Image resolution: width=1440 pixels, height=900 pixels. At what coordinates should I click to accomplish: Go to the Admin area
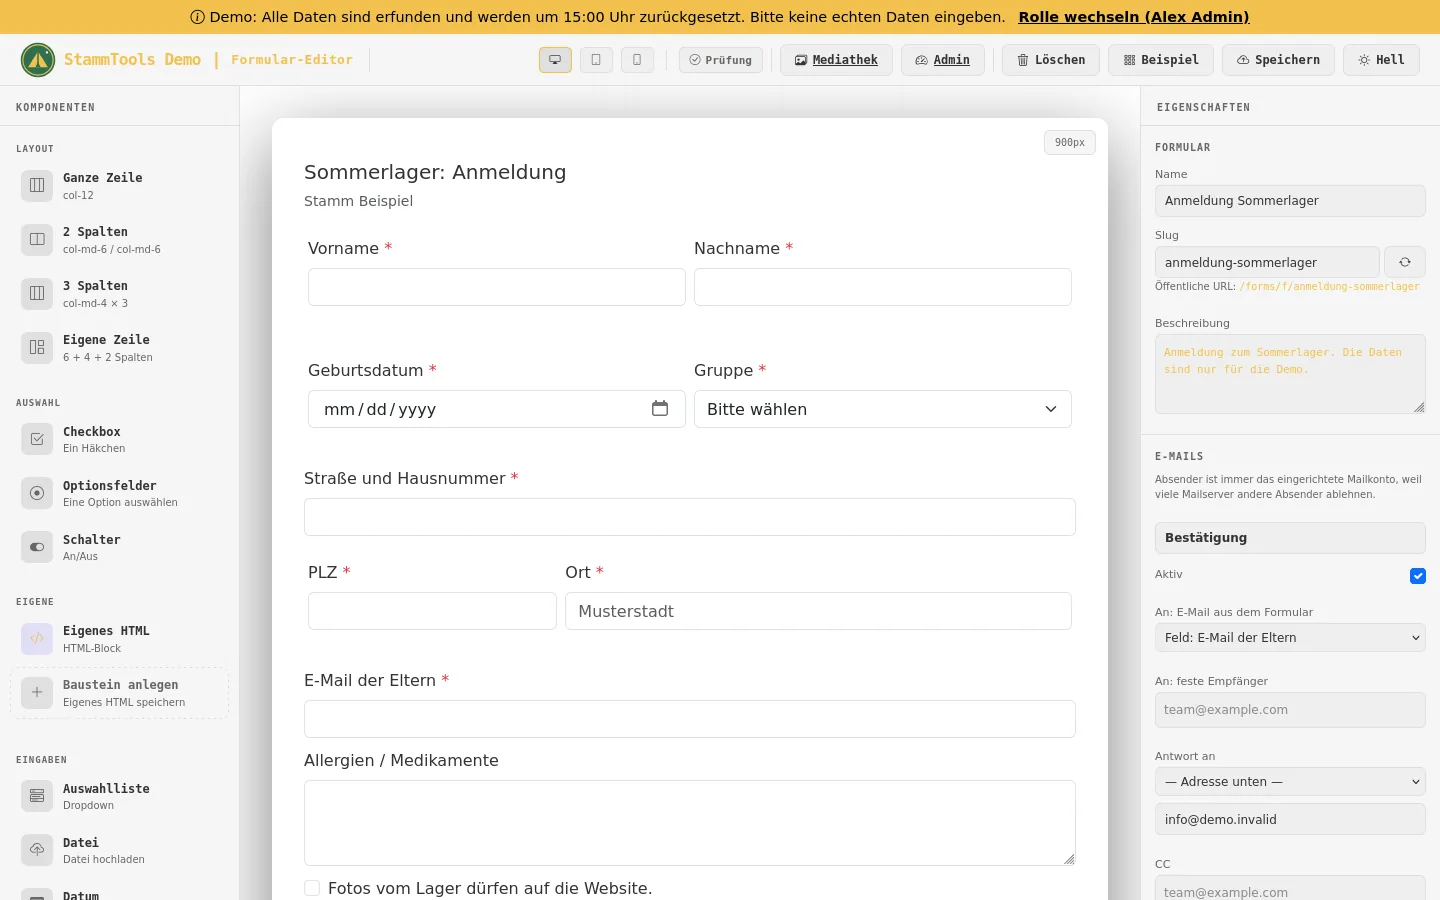coord(943,60)
